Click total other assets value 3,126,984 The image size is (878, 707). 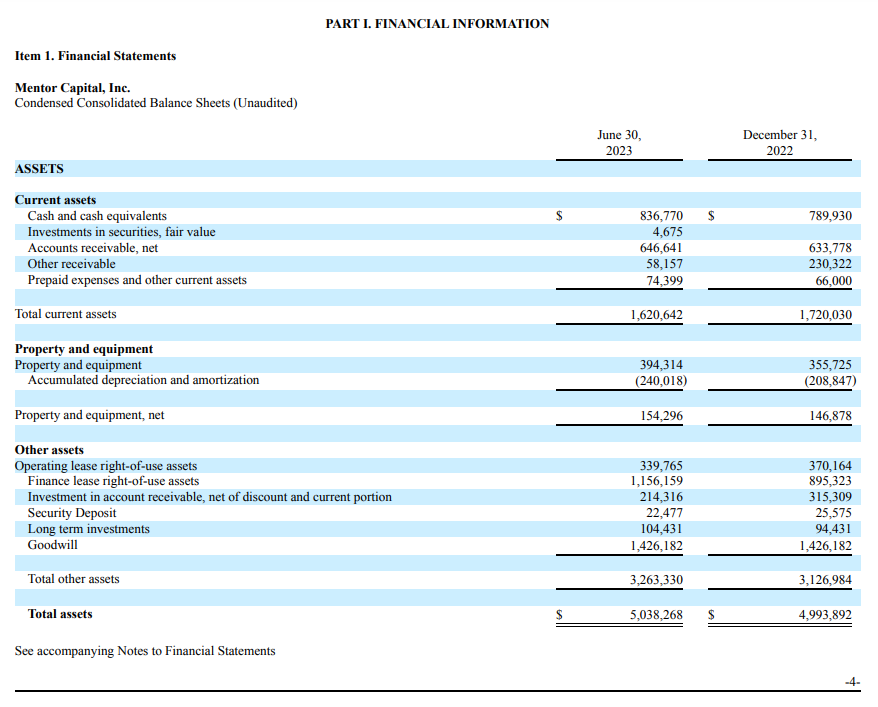[x=825, y=580]
